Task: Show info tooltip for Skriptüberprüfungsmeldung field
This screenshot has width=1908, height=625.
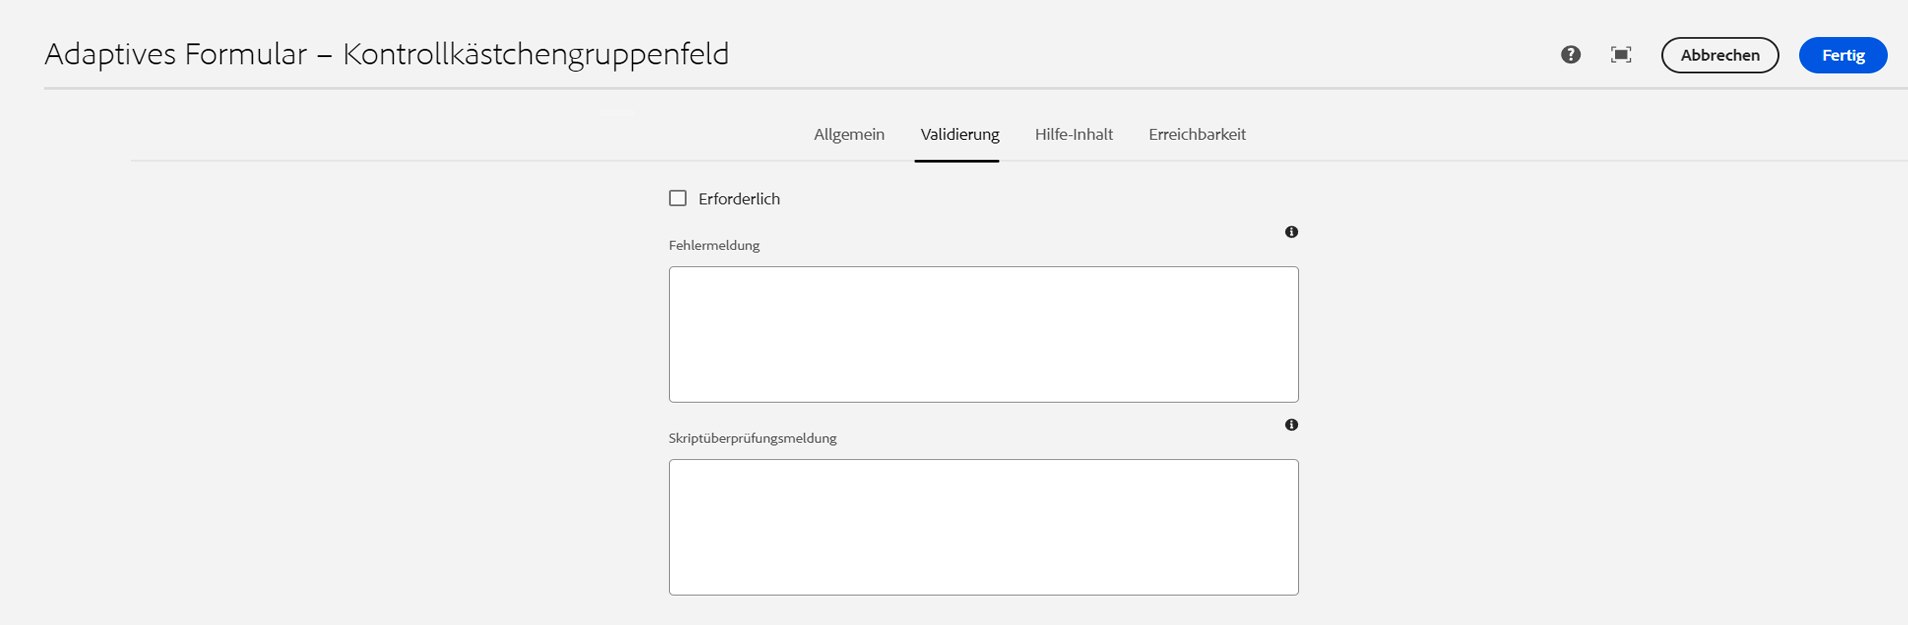Action: click(1292, 425)
